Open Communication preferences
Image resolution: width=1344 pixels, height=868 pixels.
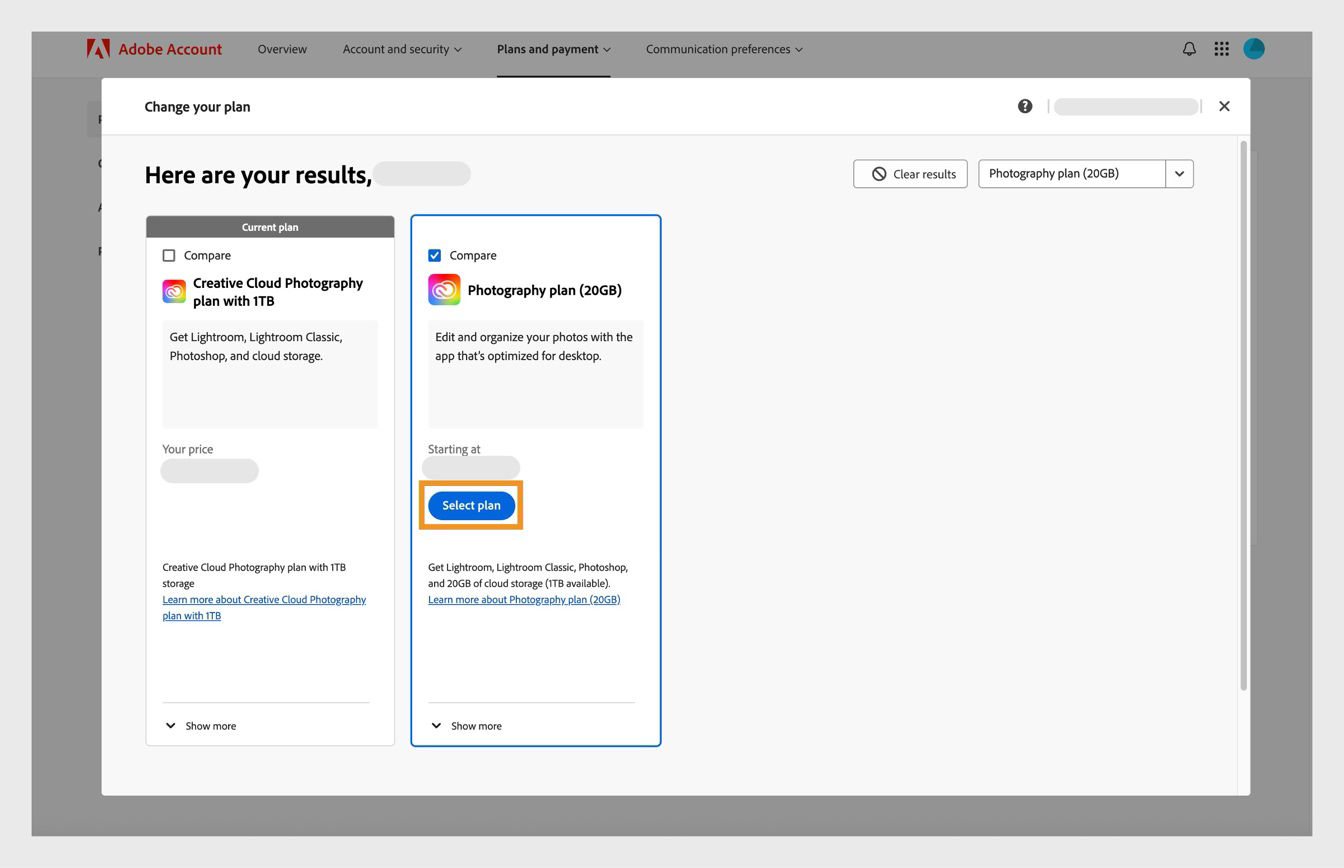723,48
